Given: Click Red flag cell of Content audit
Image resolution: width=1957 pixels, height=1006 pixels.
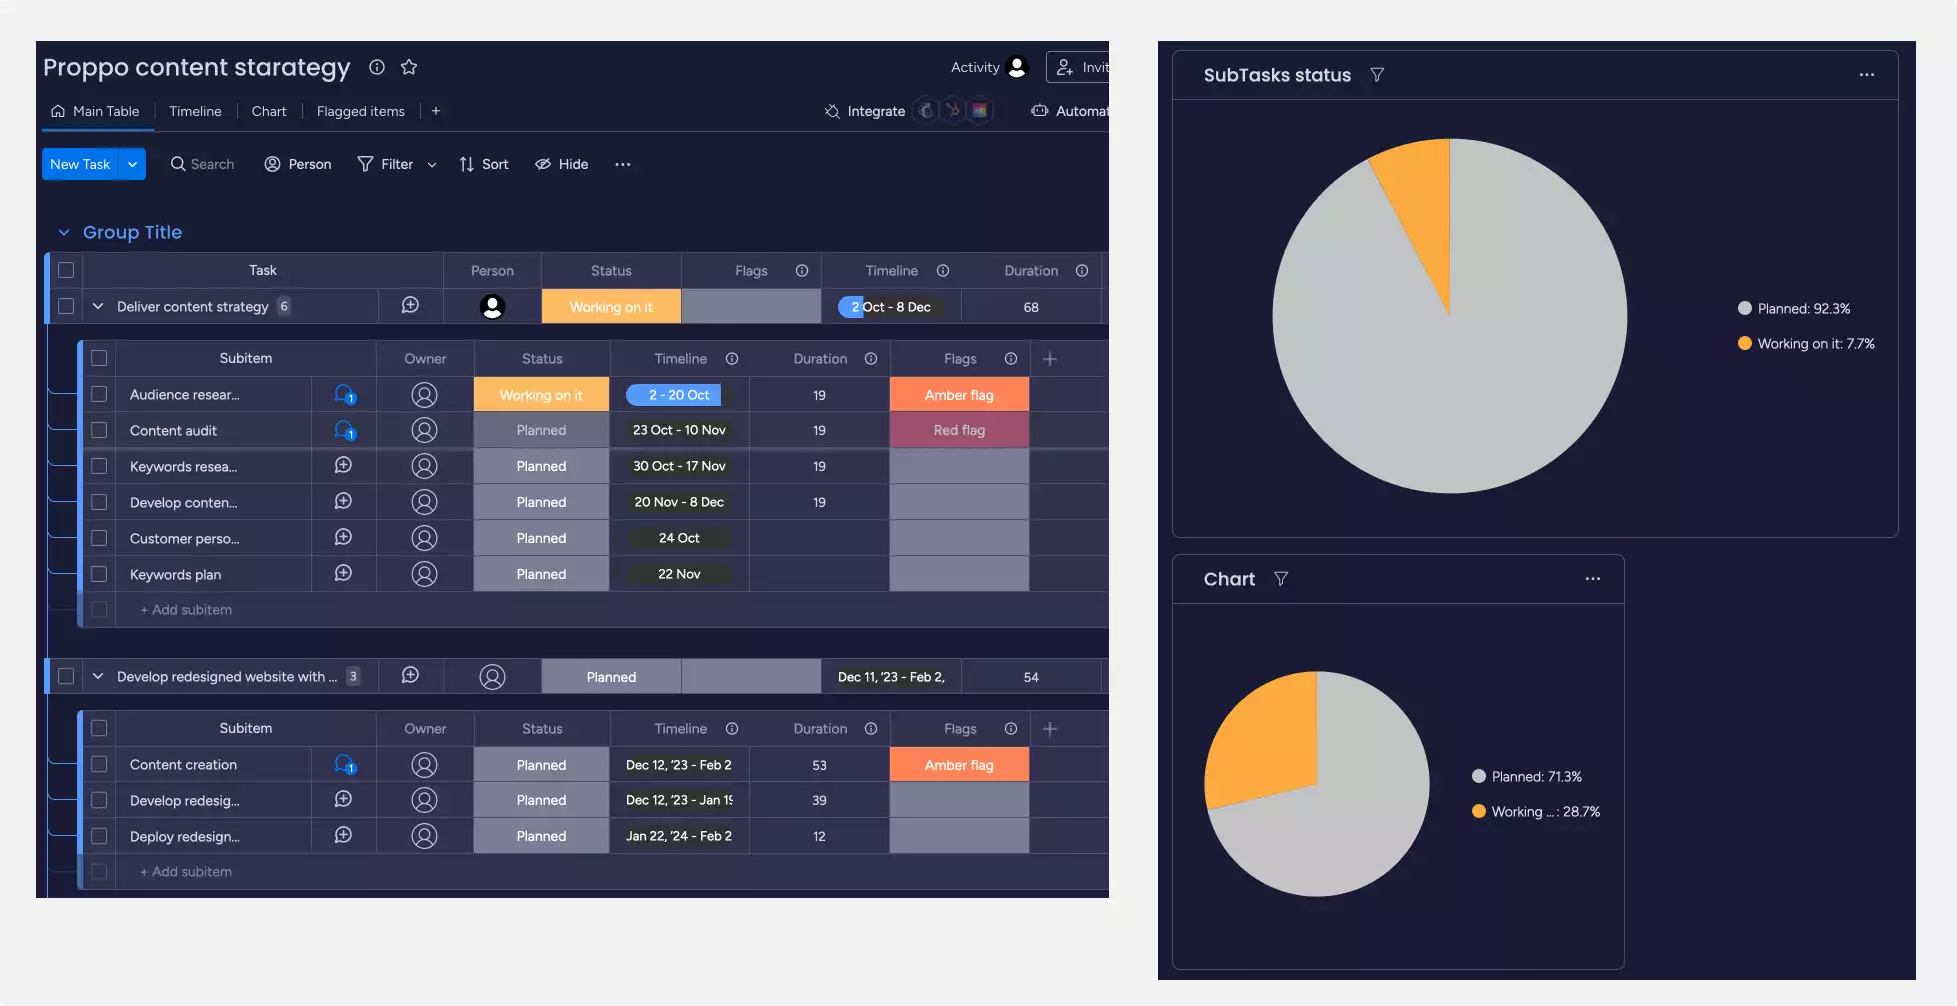Looking at the screenshot, I should pos(959,430).
